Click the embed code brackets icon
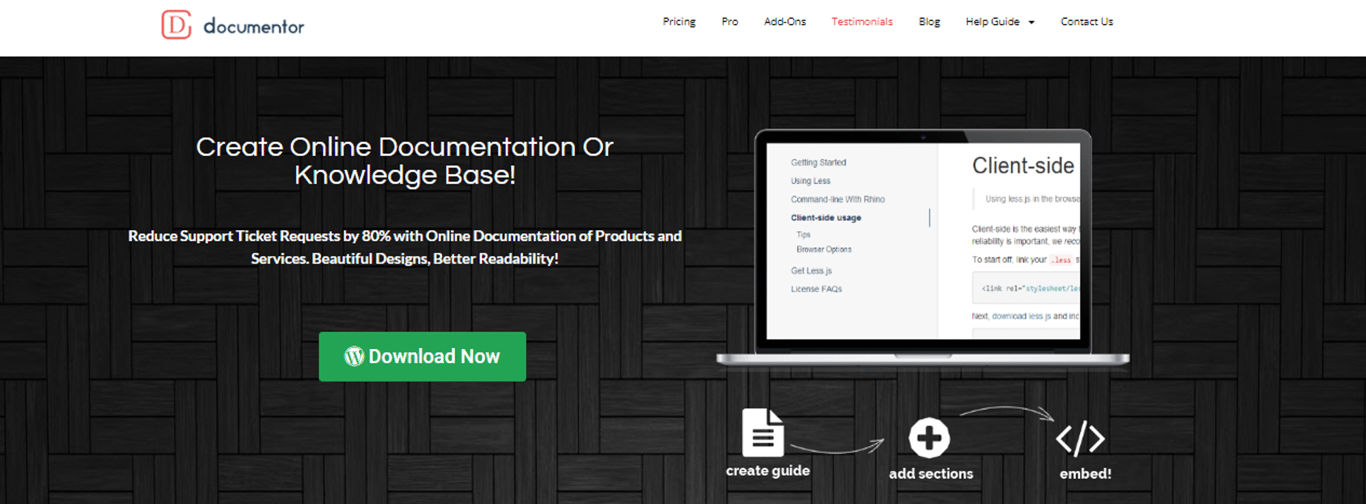This screenshot has width=1366, height=504. click(1081, 438)
